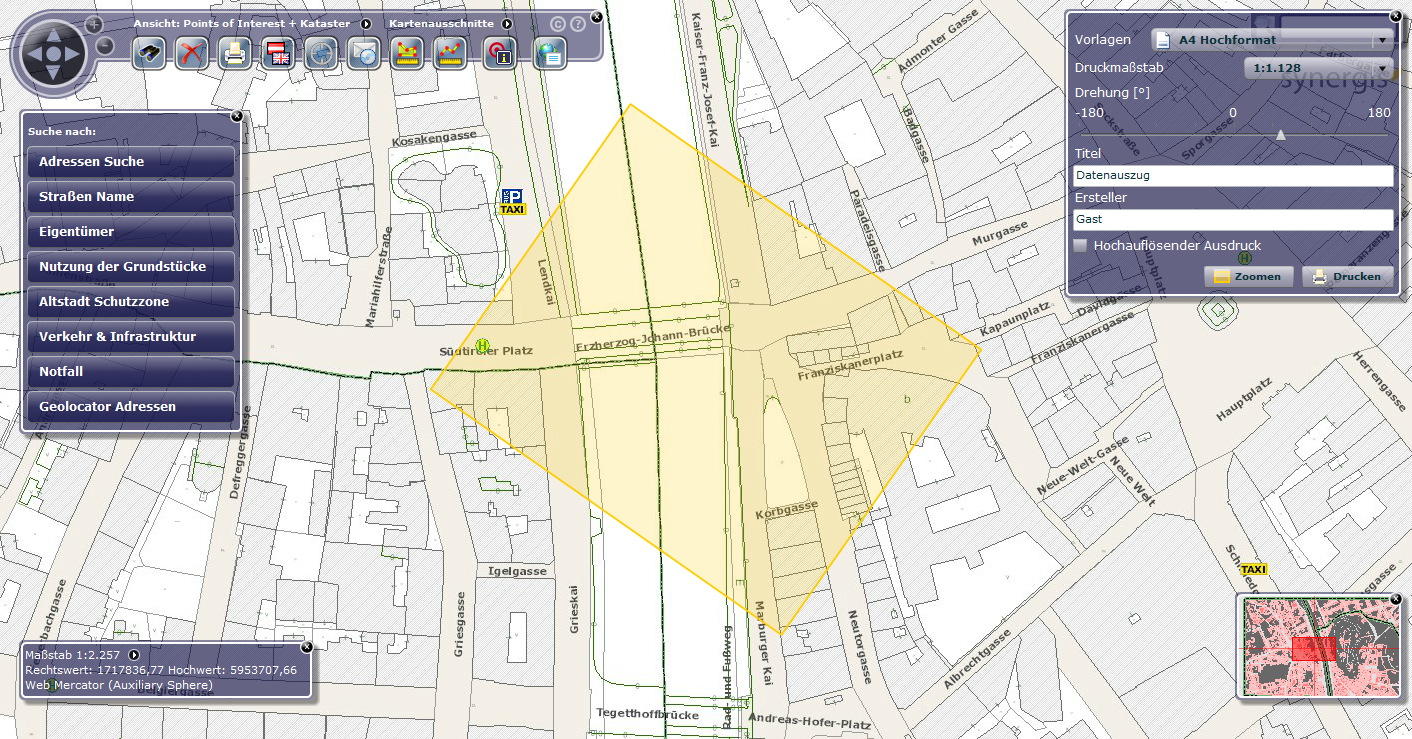The width and height of the screenshot is (1412, 739).
Task: Click the Drehung rotation slider handle
Action: tap(1280, 134)
